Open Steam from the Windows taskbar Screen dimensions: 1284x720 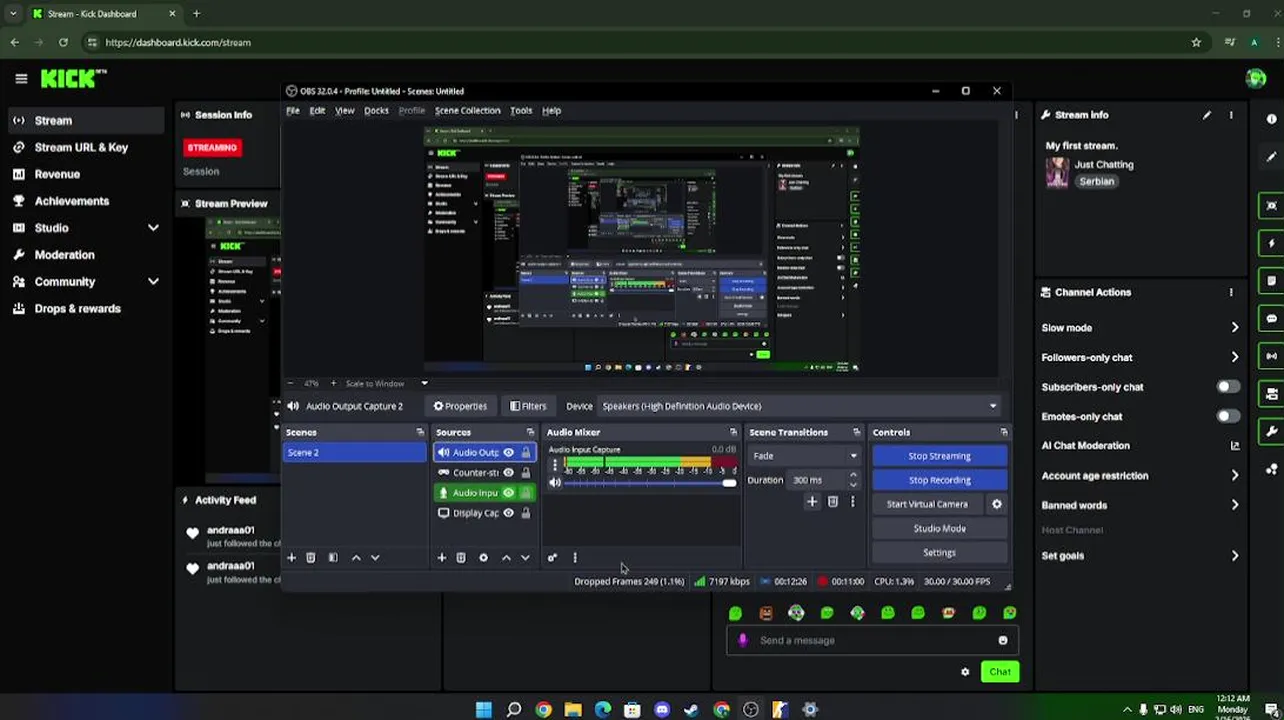pyautogui.click(x=691, y=710)
